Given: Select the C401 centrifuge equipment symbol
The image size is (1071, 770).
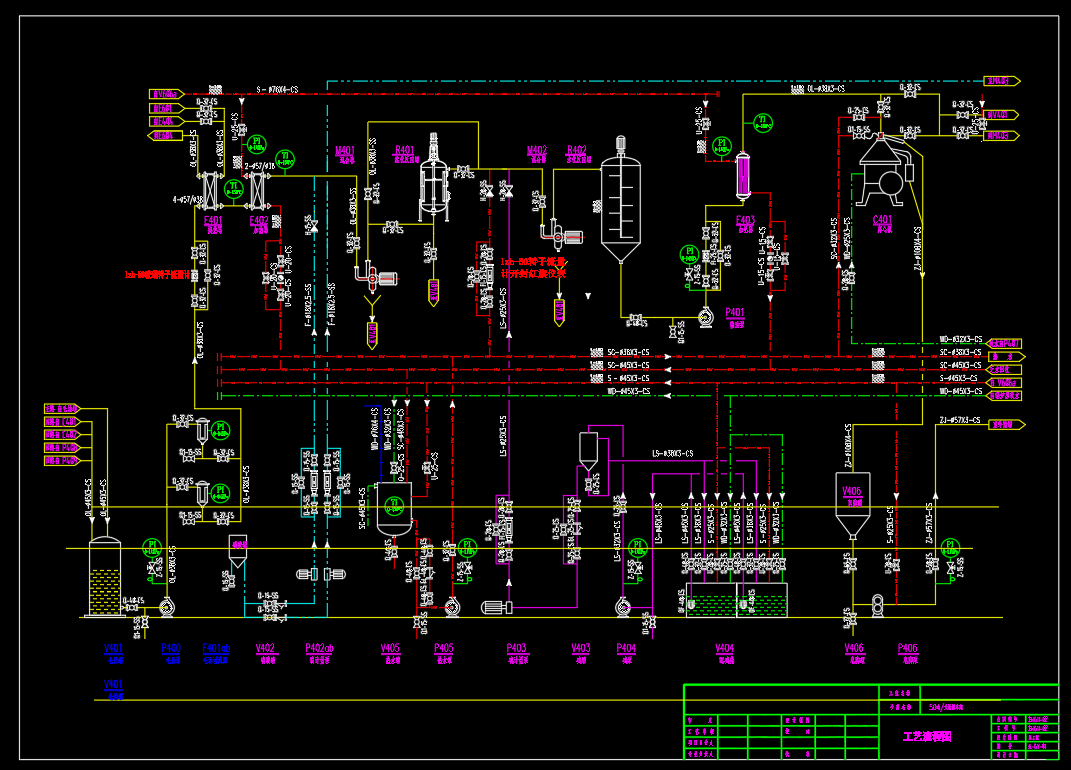Looking at the screenshot, I should 885,171.
